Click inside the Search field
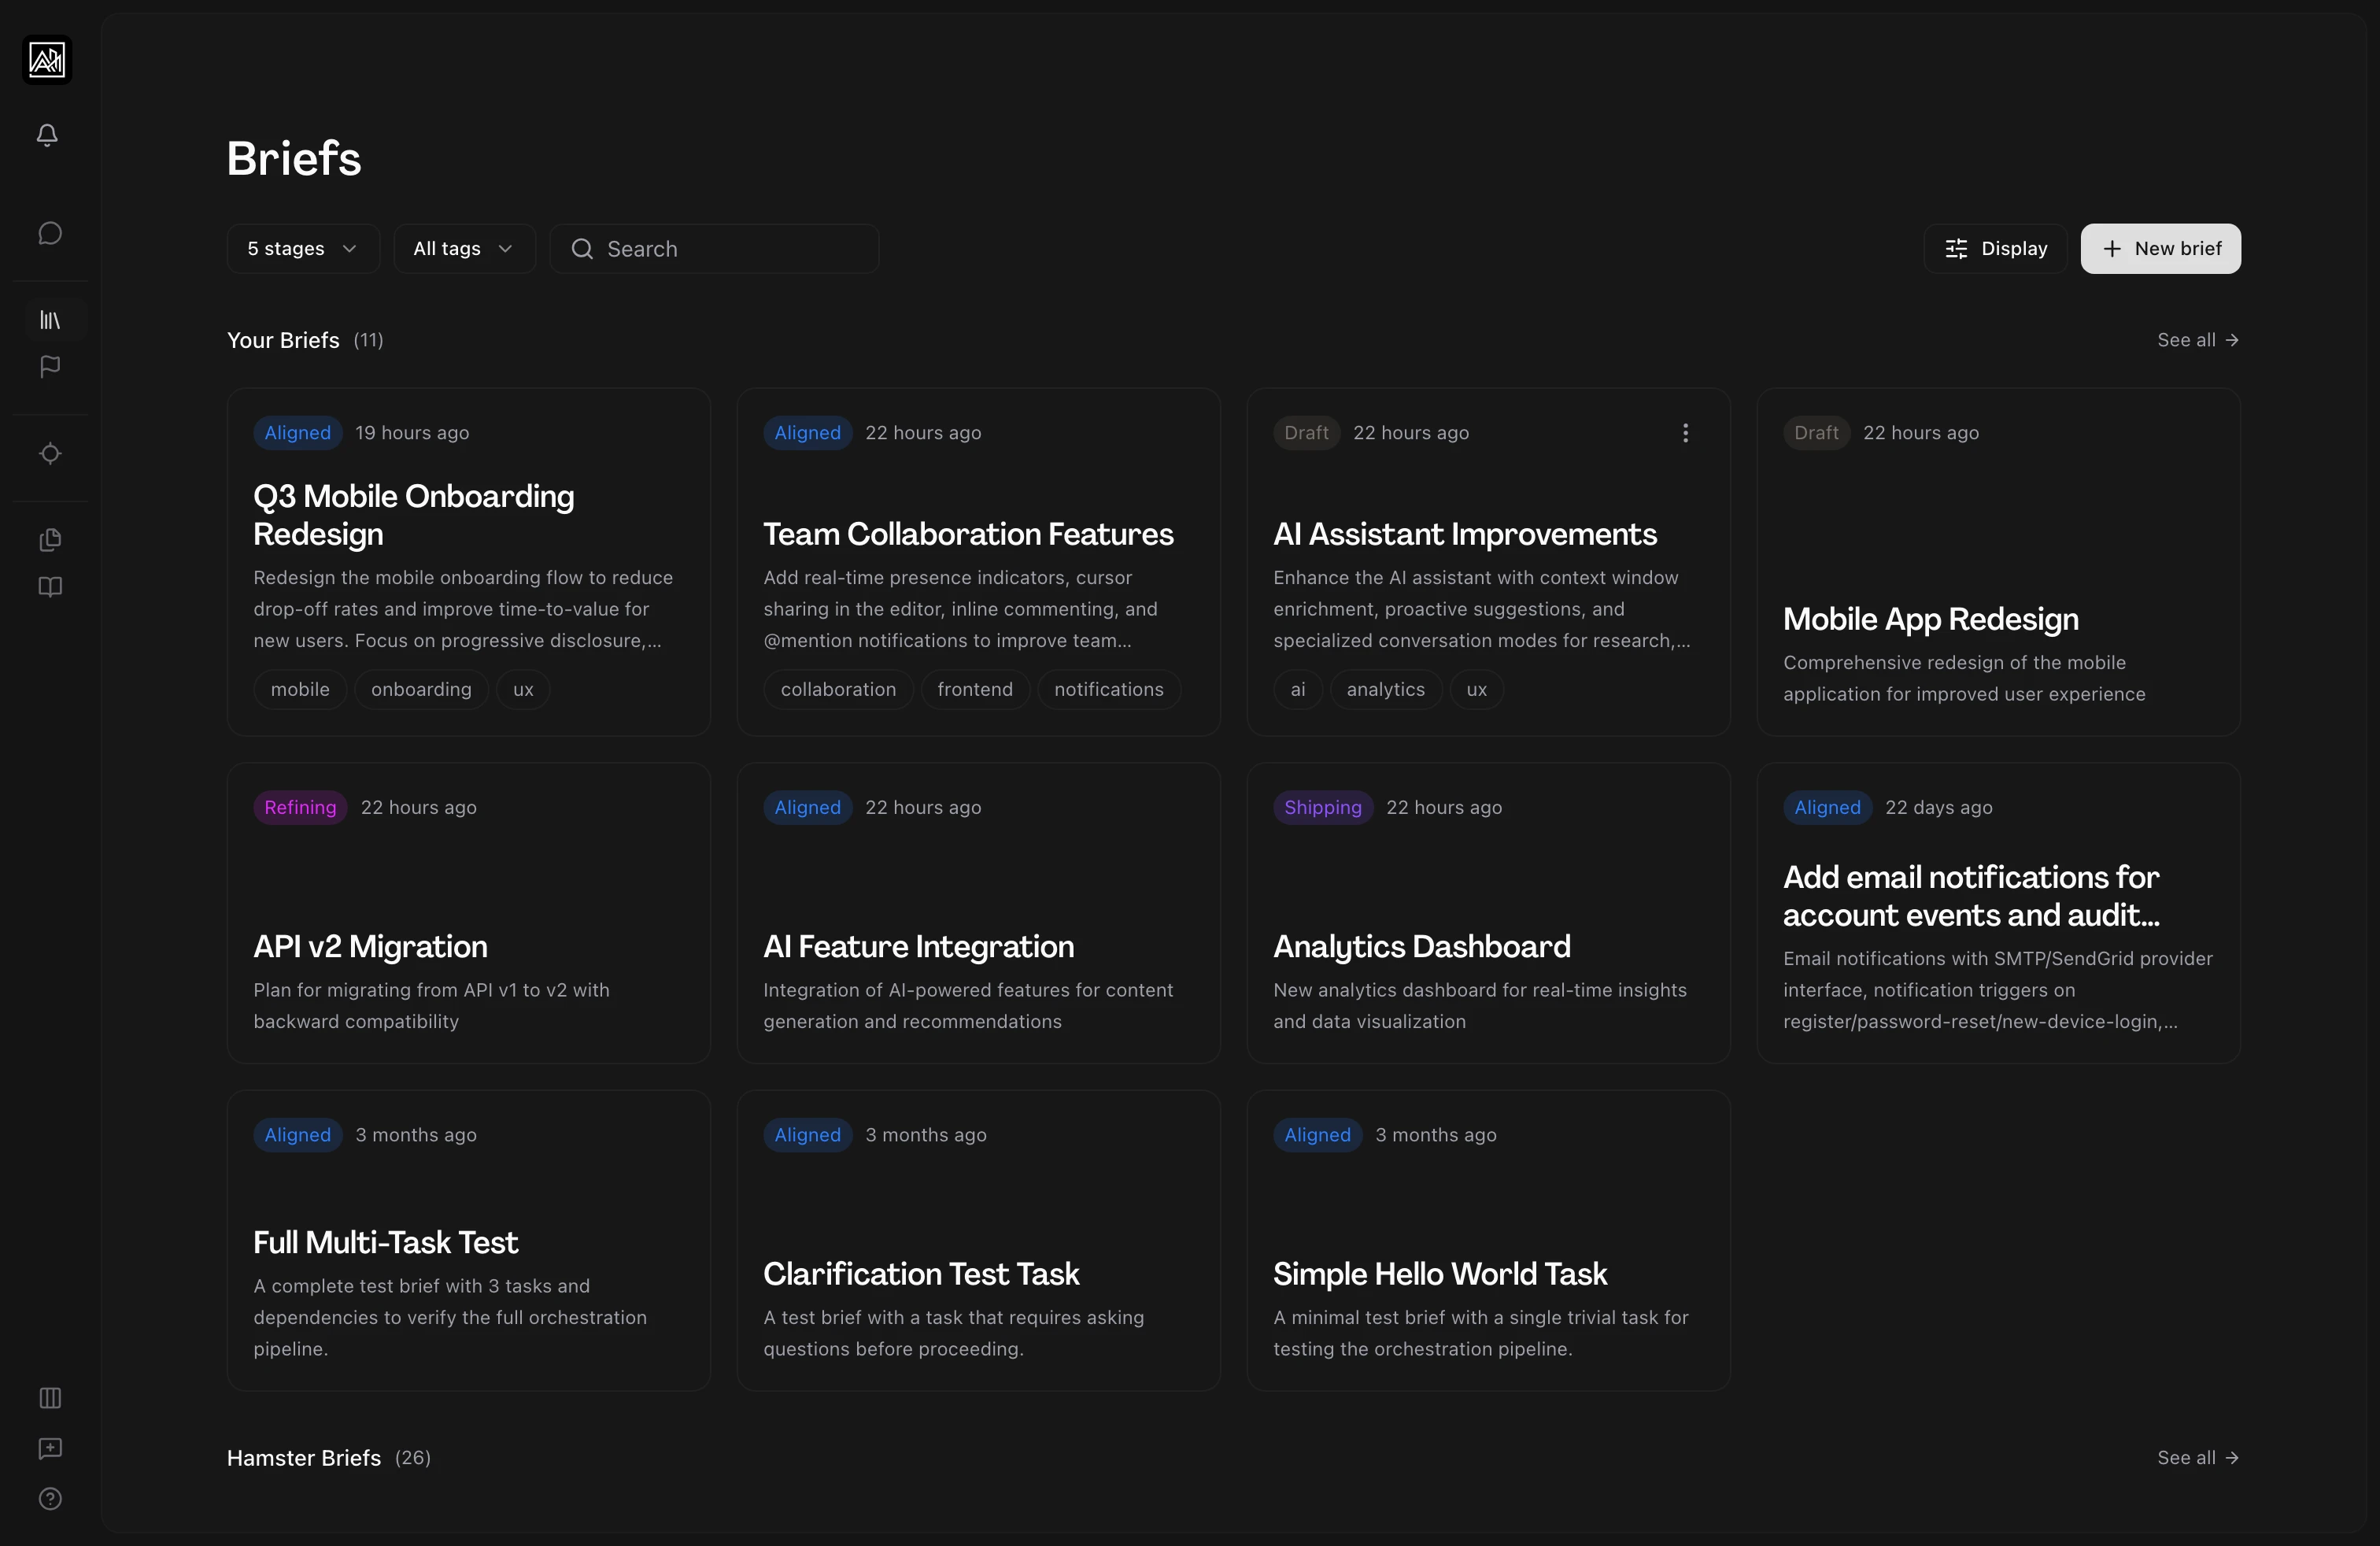The image size is (2380, 1546). tap(714, 248)
